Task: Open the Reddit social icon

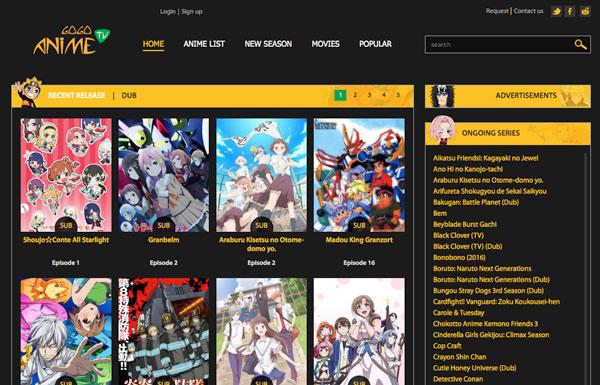Action: [585, 11]
